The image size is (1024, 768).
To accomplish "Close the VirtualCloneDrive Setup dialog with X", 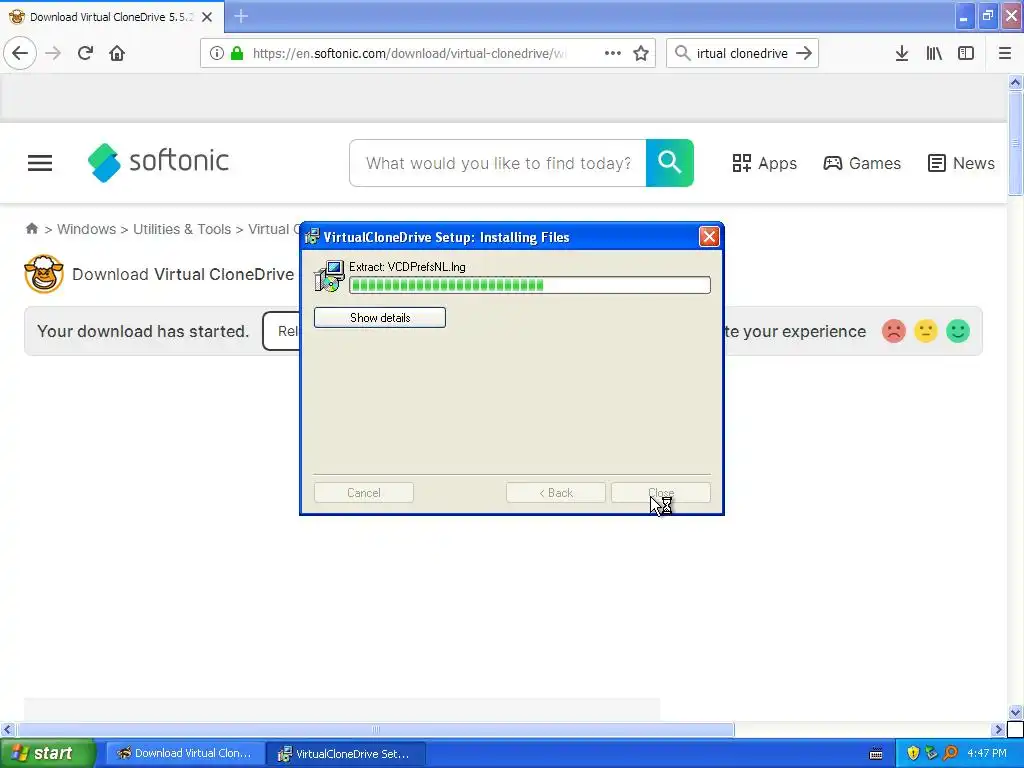I will pyautogui.click(x=709, y=236).
